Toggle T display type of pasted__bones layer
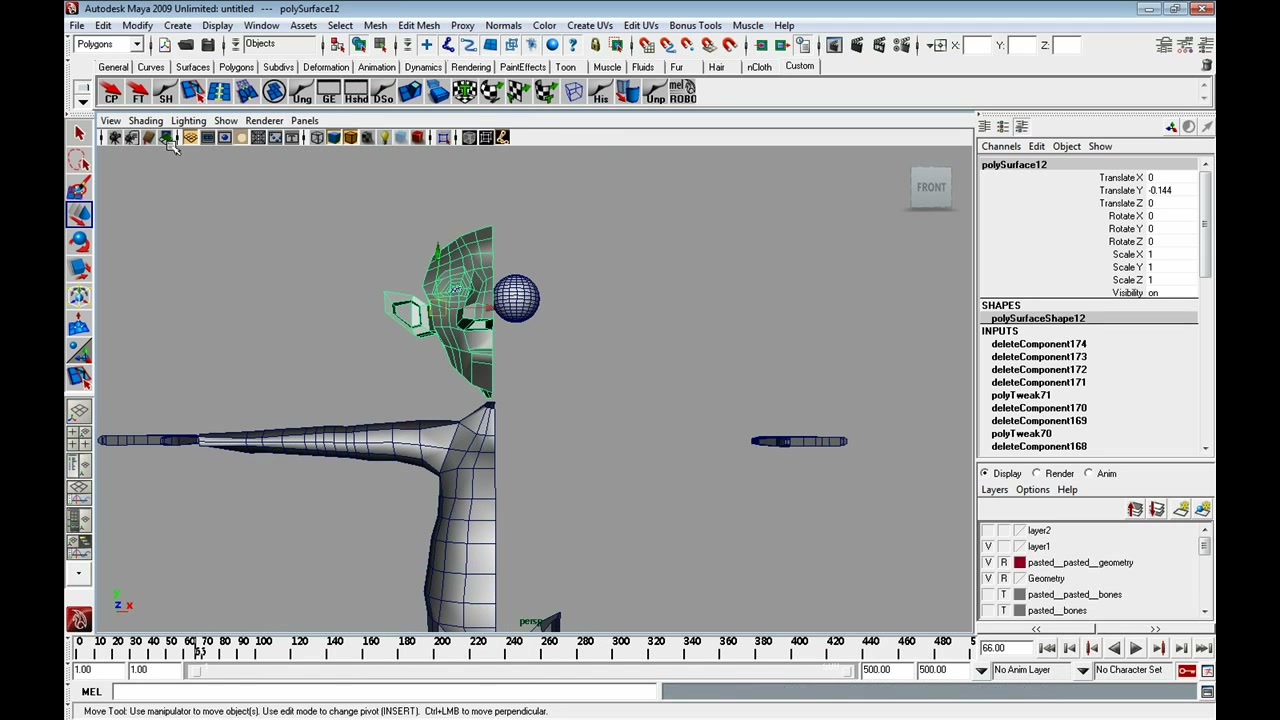 click(x=1004, y=611)
